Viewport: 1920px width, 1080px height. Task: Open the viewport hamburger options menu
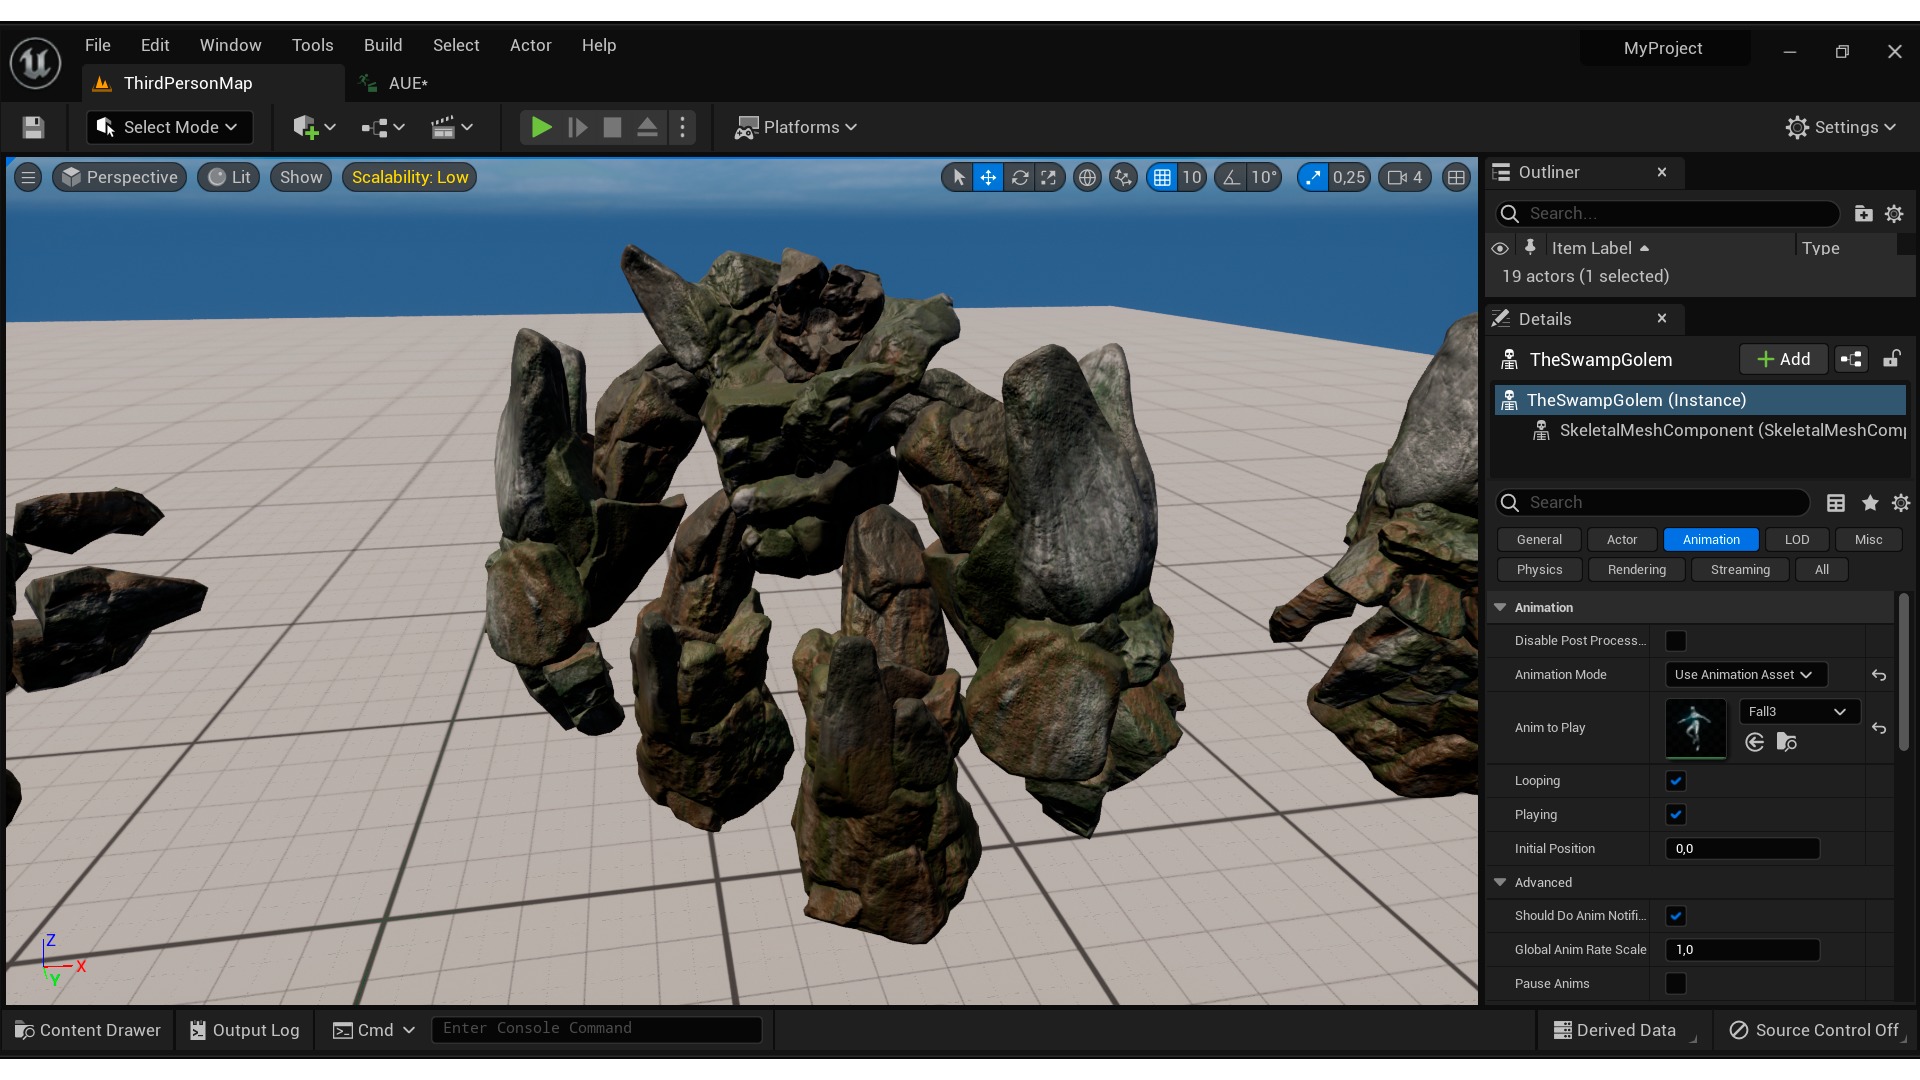coord(28,177)
